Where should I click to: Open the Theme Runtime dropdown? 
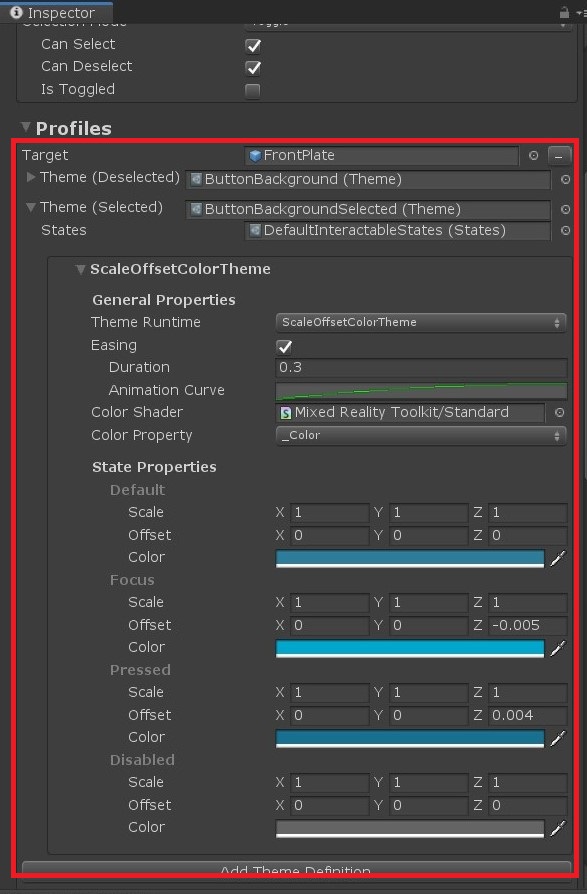[x=421, y=322]
